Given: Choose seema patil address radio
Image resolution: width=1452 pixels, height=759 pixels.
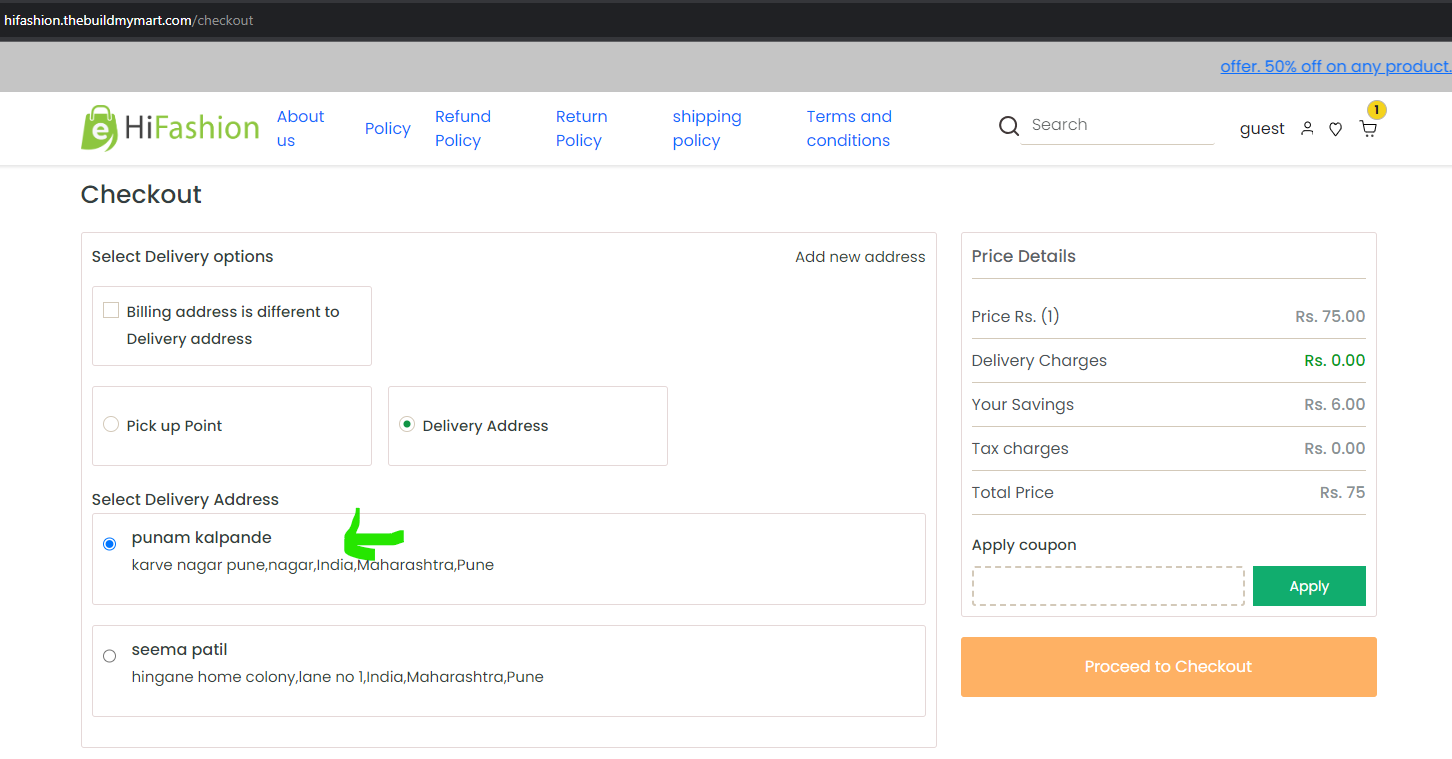Looking at the screenshot, I should pyautogui.click(x=110, y=656).
